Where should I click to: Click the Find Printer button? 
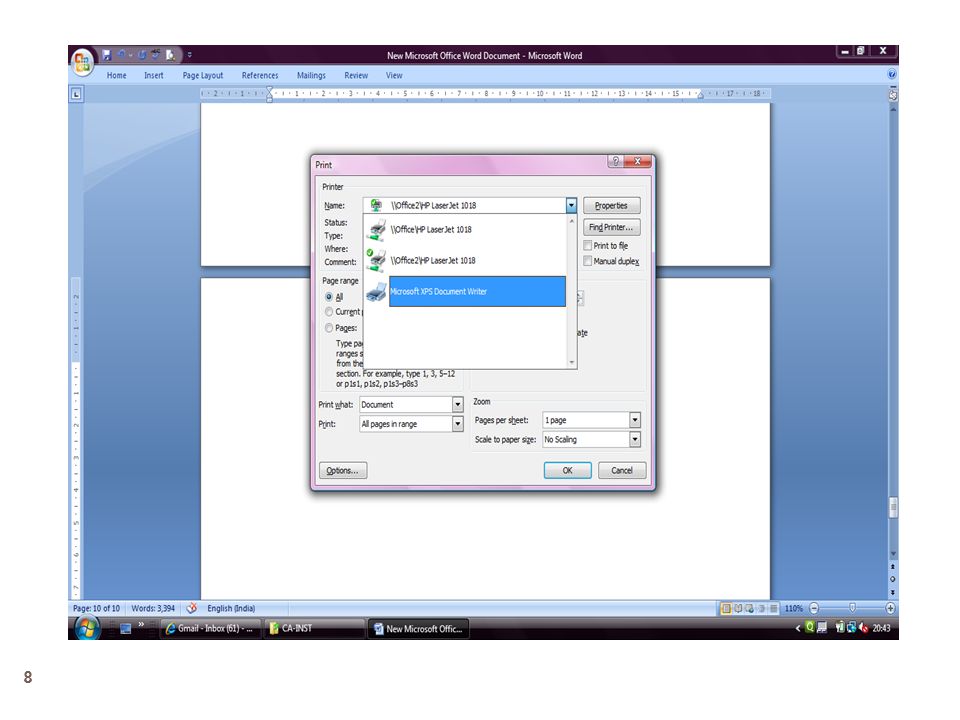611,227
